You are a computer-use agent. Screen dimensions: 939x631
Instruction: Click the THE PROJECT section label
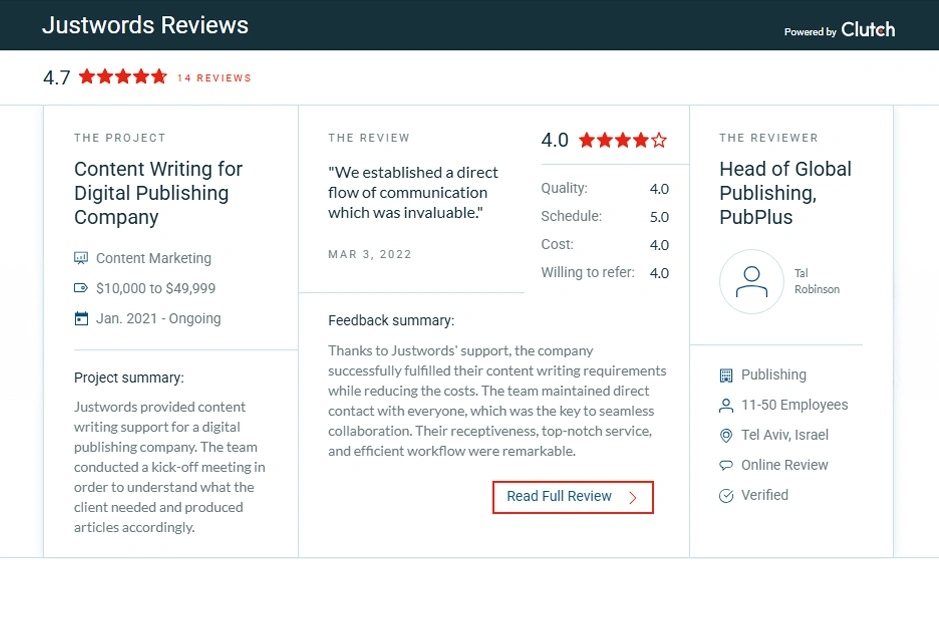pyautogui.click(x=120, y=138)
